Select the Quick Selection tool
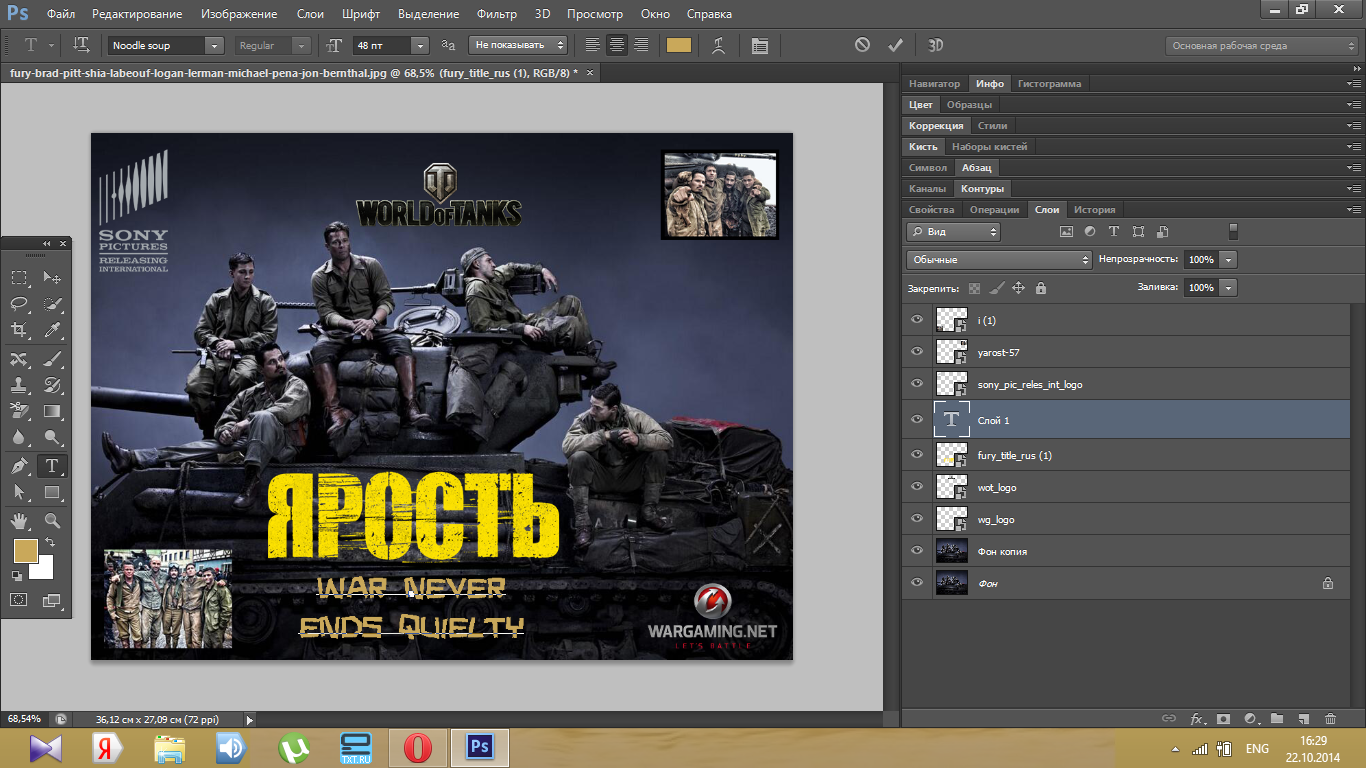 (53, 303)
